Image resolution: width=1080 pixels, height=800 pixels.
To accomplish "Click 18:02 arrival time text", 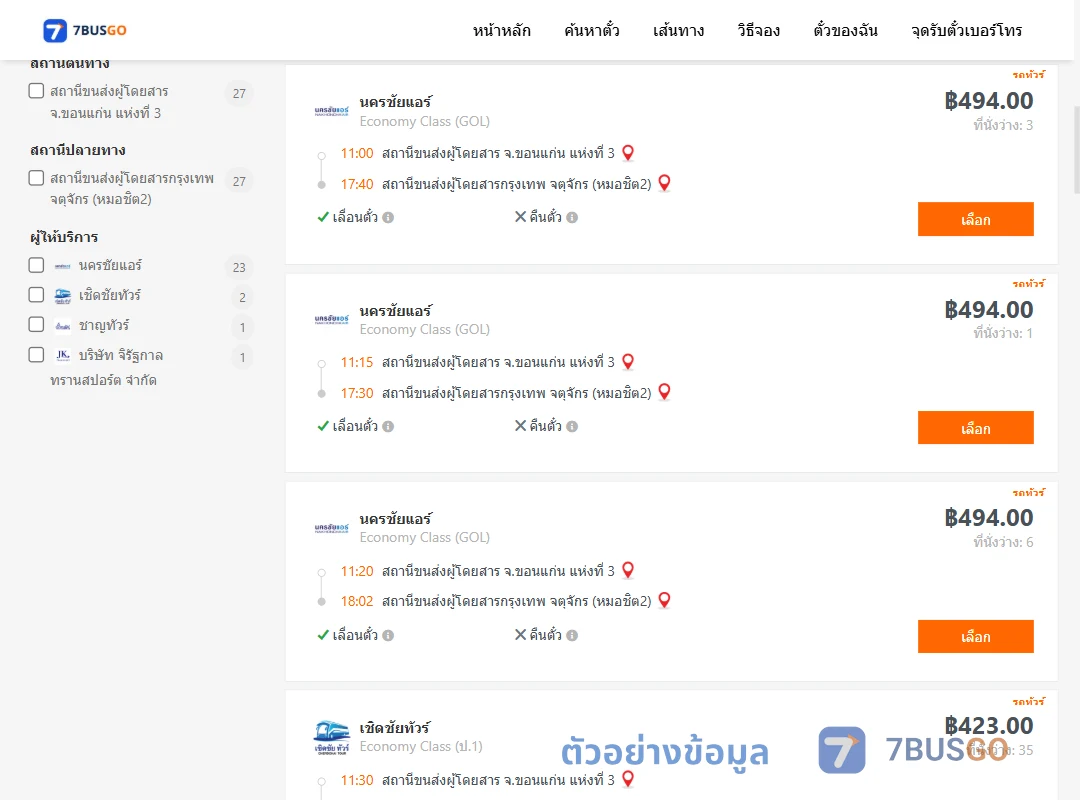I will tap(357, 601).
